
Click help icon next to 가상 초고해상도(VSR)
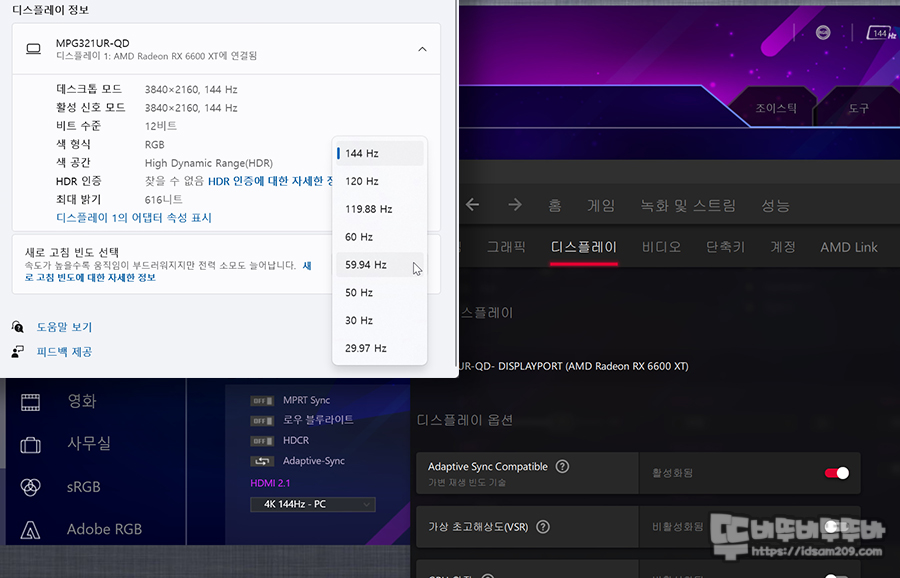543,526
